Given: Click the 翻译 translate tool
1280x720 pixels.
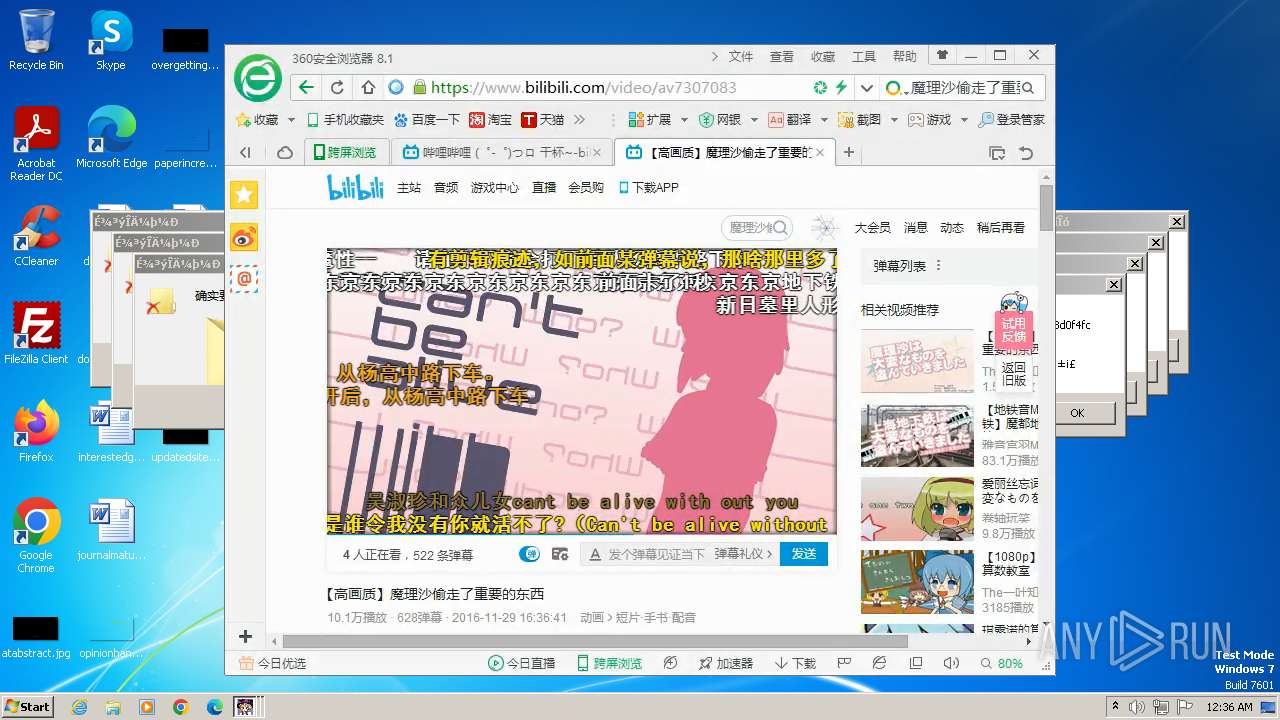Looking at the screenshot, I should pos(790,119).
